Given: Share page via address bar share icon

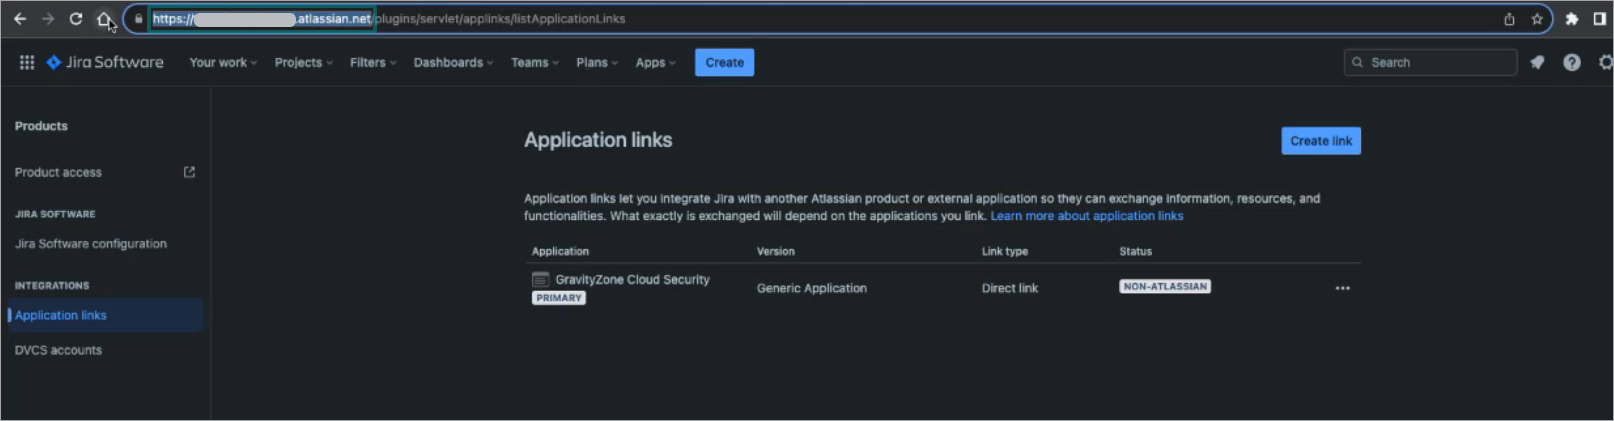Looking at the screenshot, I should (1509, 19).
